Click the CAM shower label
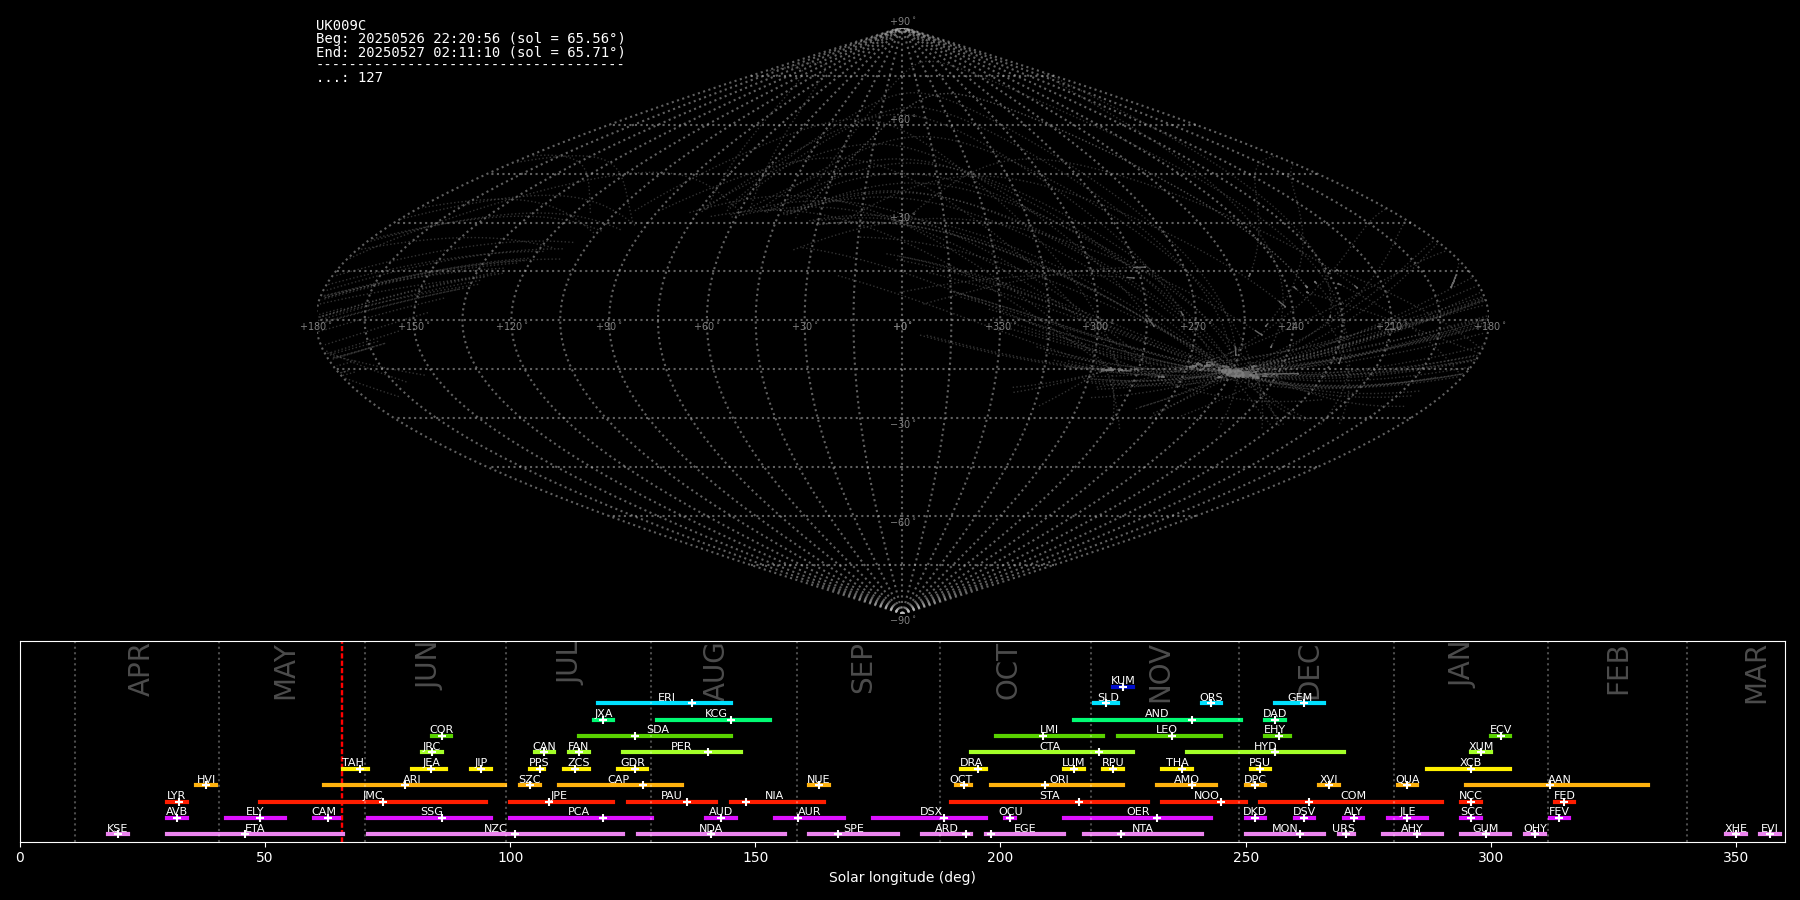 (x=324, y=812)
